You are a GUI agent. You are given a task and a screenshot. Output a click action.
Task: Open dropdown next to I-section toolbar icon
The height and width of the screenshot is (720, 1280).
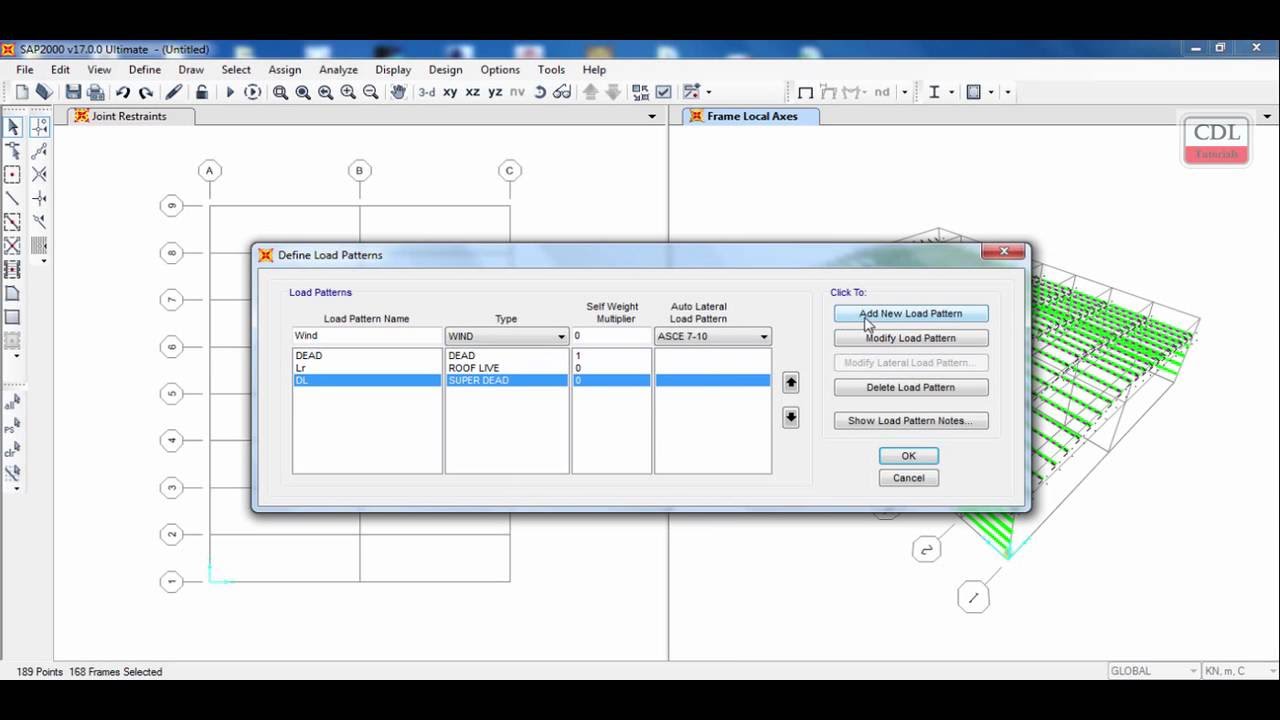(951, 92)
